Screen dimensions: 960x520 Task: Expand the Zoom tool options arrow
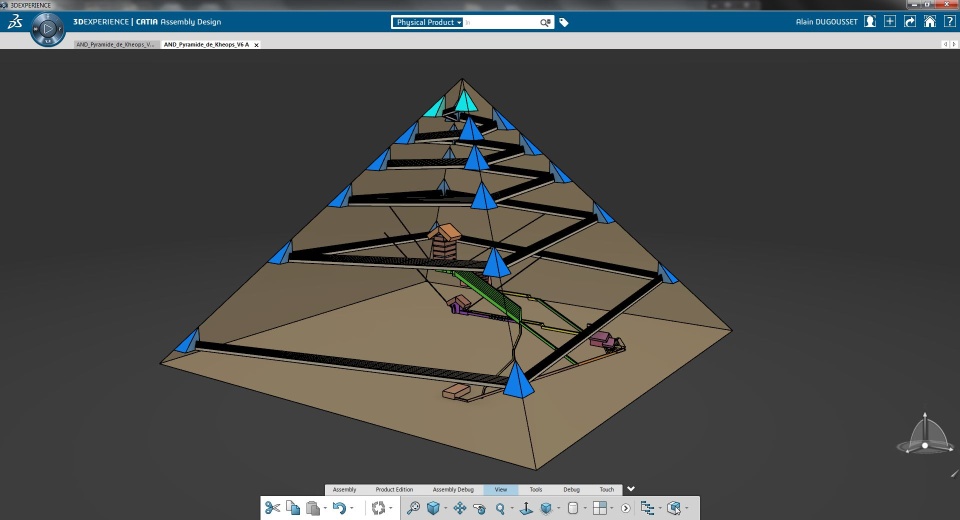512,508
